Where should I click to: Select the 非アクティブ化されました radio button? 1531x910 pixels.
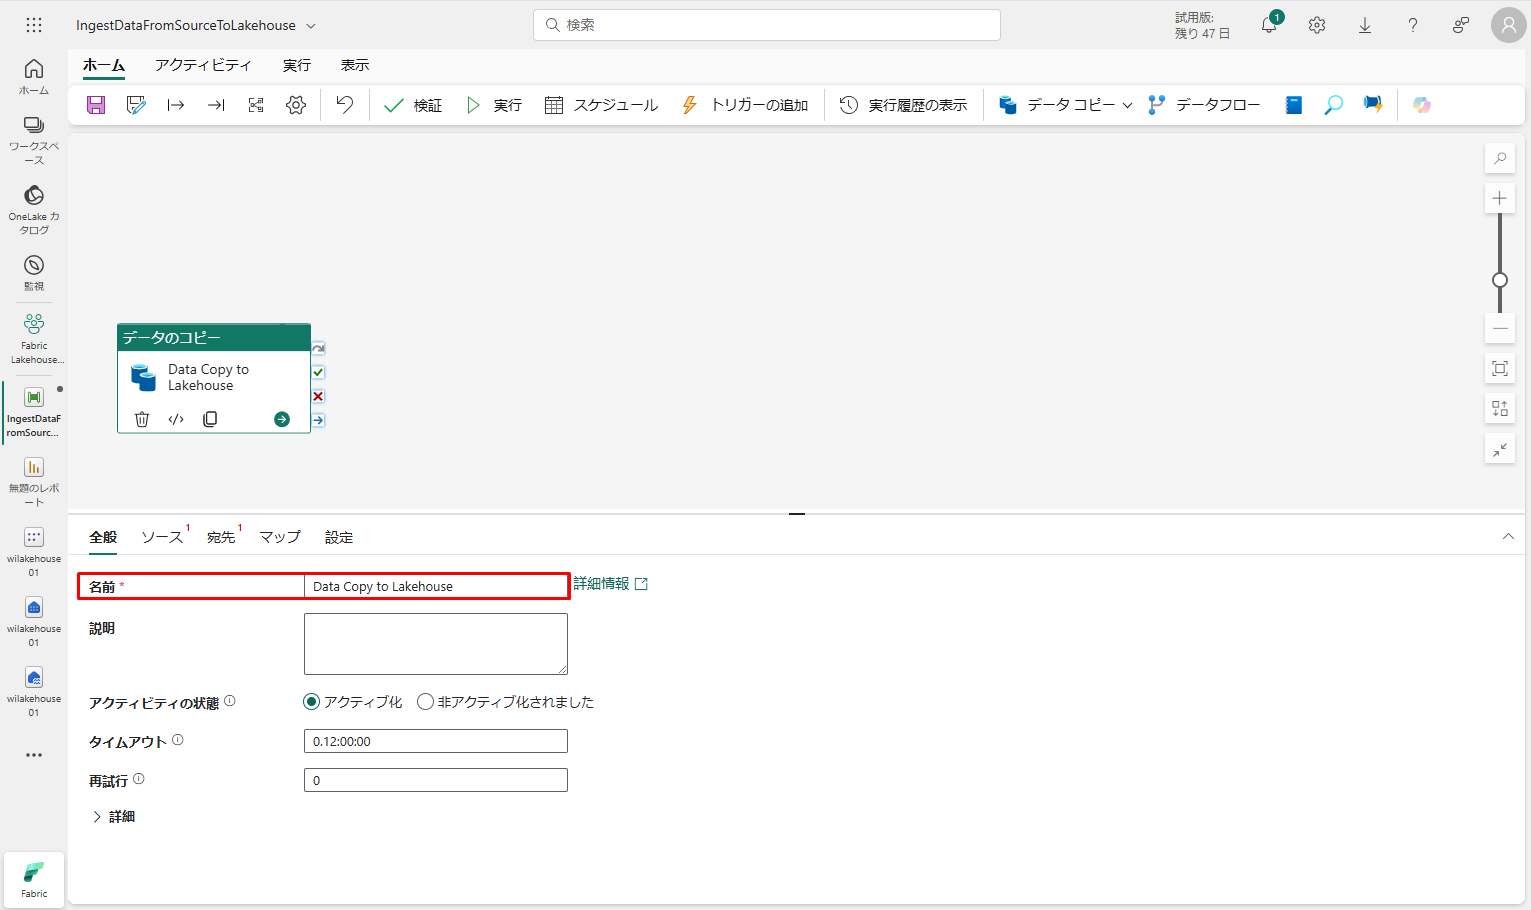426,702
